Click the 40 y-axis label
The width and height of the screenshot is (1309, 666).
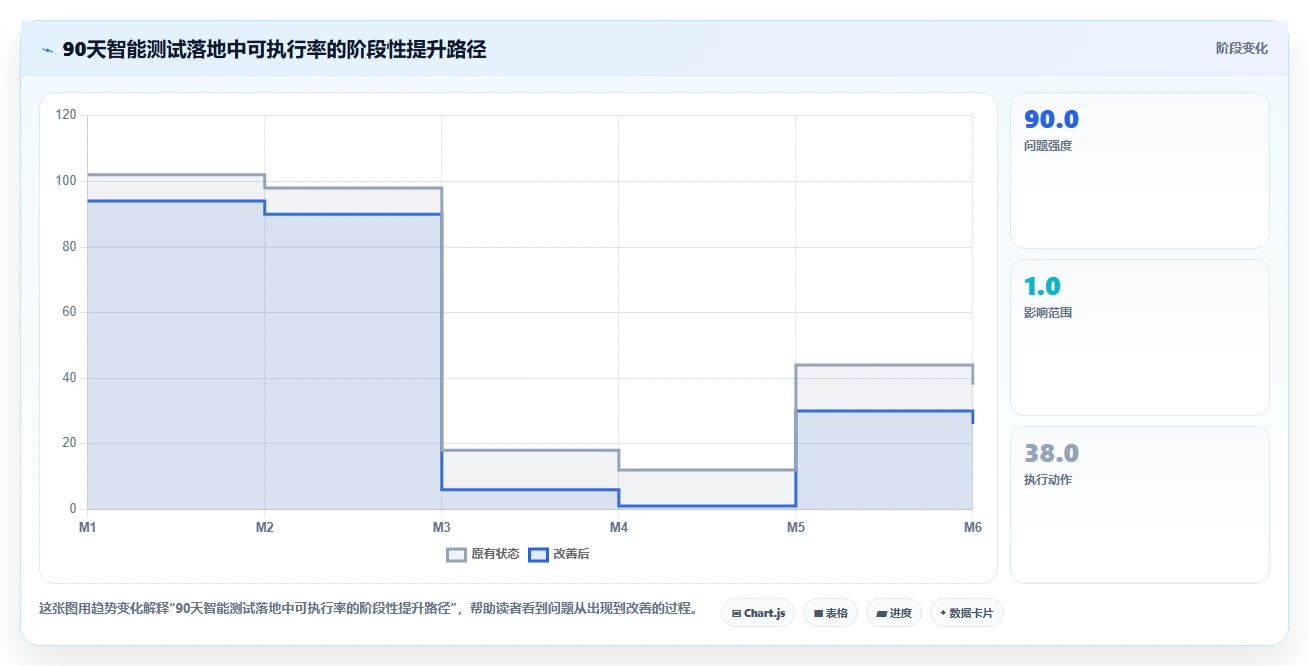point(69,378)
